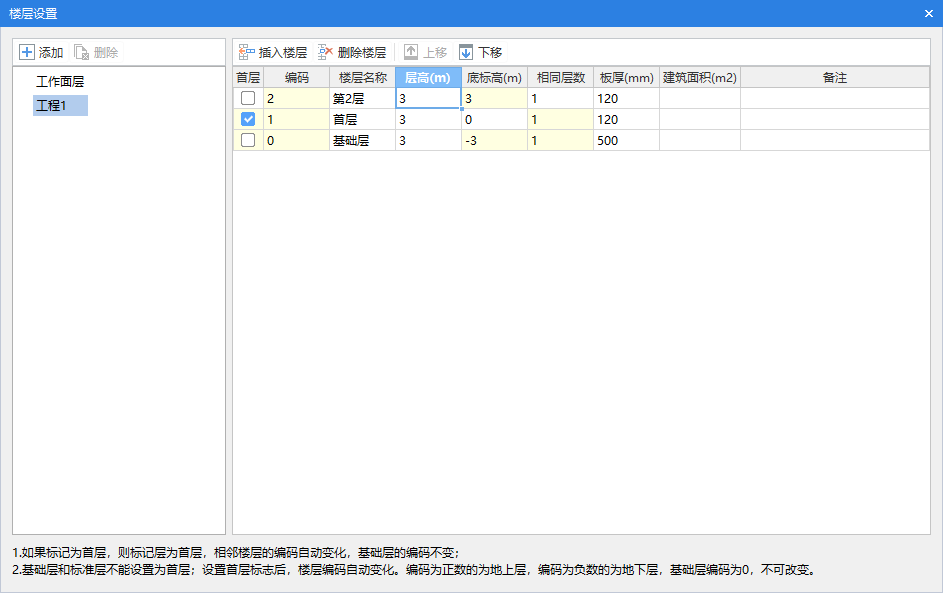Image resolution: width=943 pixels, height=593 pixels.
Task: Select 工作面层 in the left list
Action: pos(60,82)
